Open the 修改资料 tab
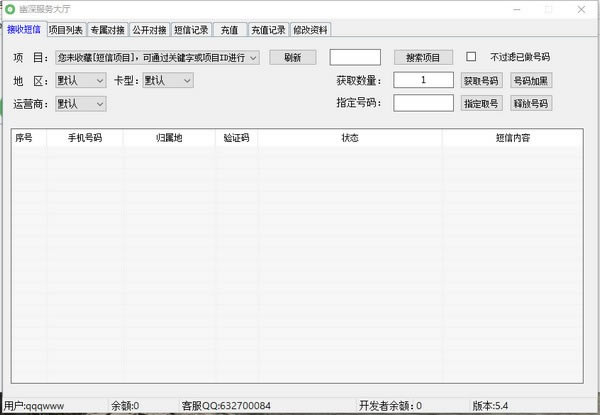Viewport: 600px width, 415px height. click(x=310, y=30)
